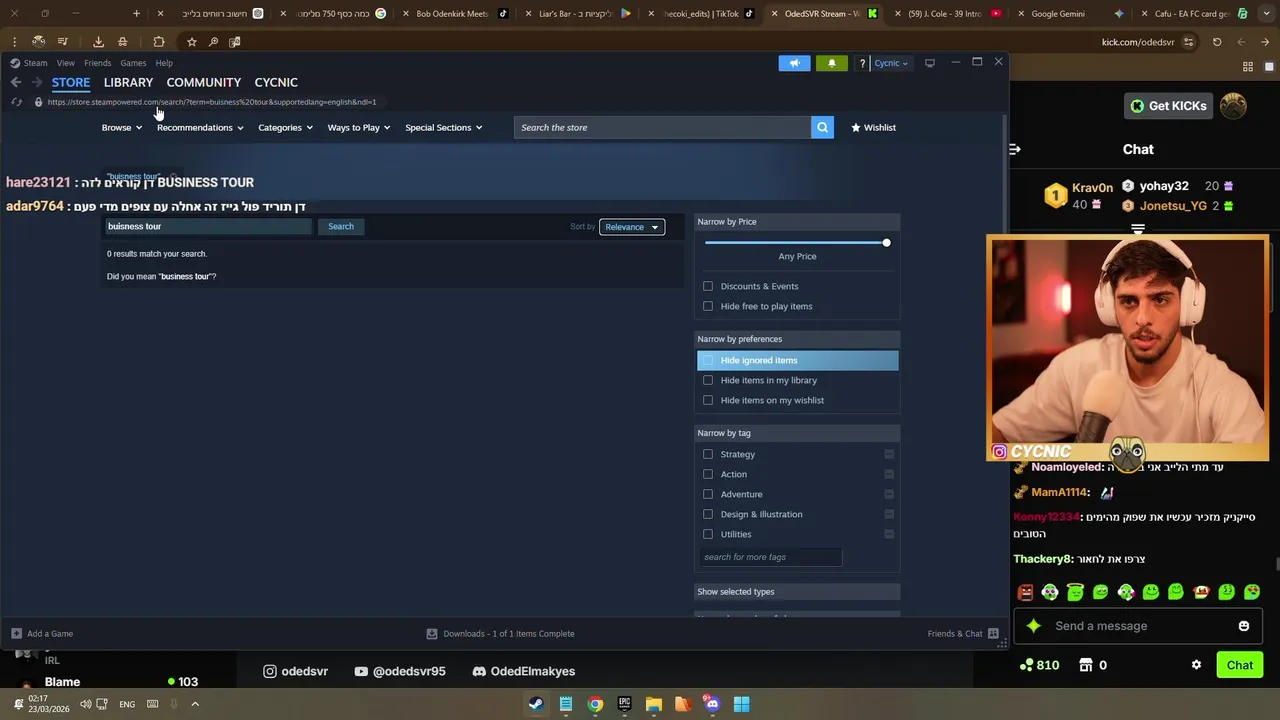
Task: Click the browser download icon in toolbar
Action: coord(98,42)
